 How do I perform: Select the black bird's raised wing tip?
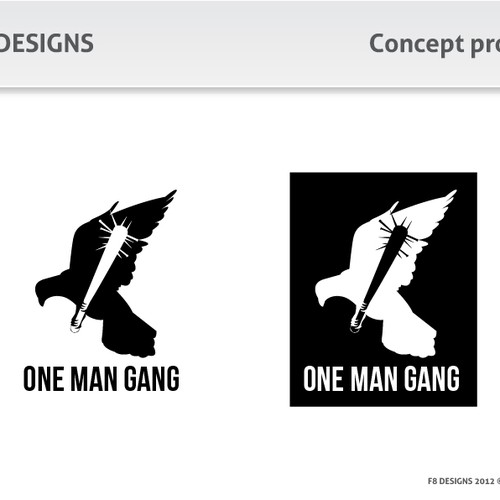coord(167,197)
